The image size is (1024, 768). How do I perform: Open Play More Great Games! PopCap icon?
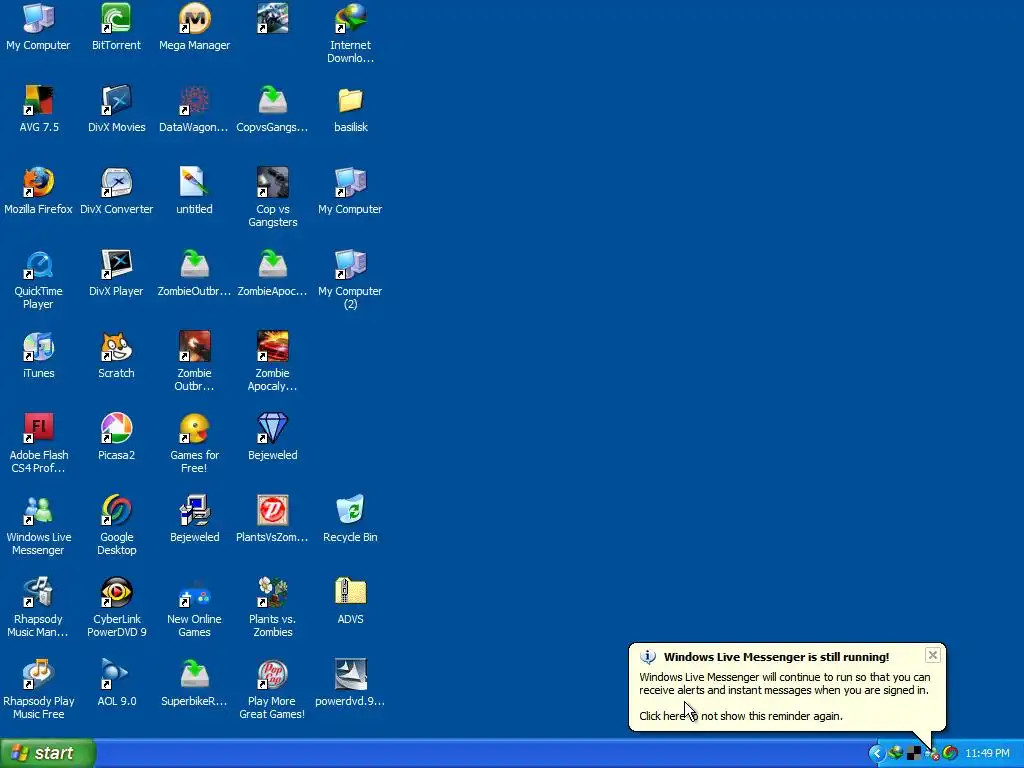(272, 690)
